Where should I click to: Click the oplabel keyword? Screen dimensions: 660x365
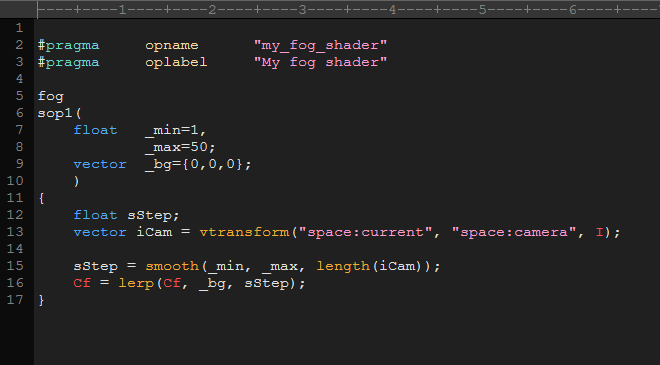point(176,62)
